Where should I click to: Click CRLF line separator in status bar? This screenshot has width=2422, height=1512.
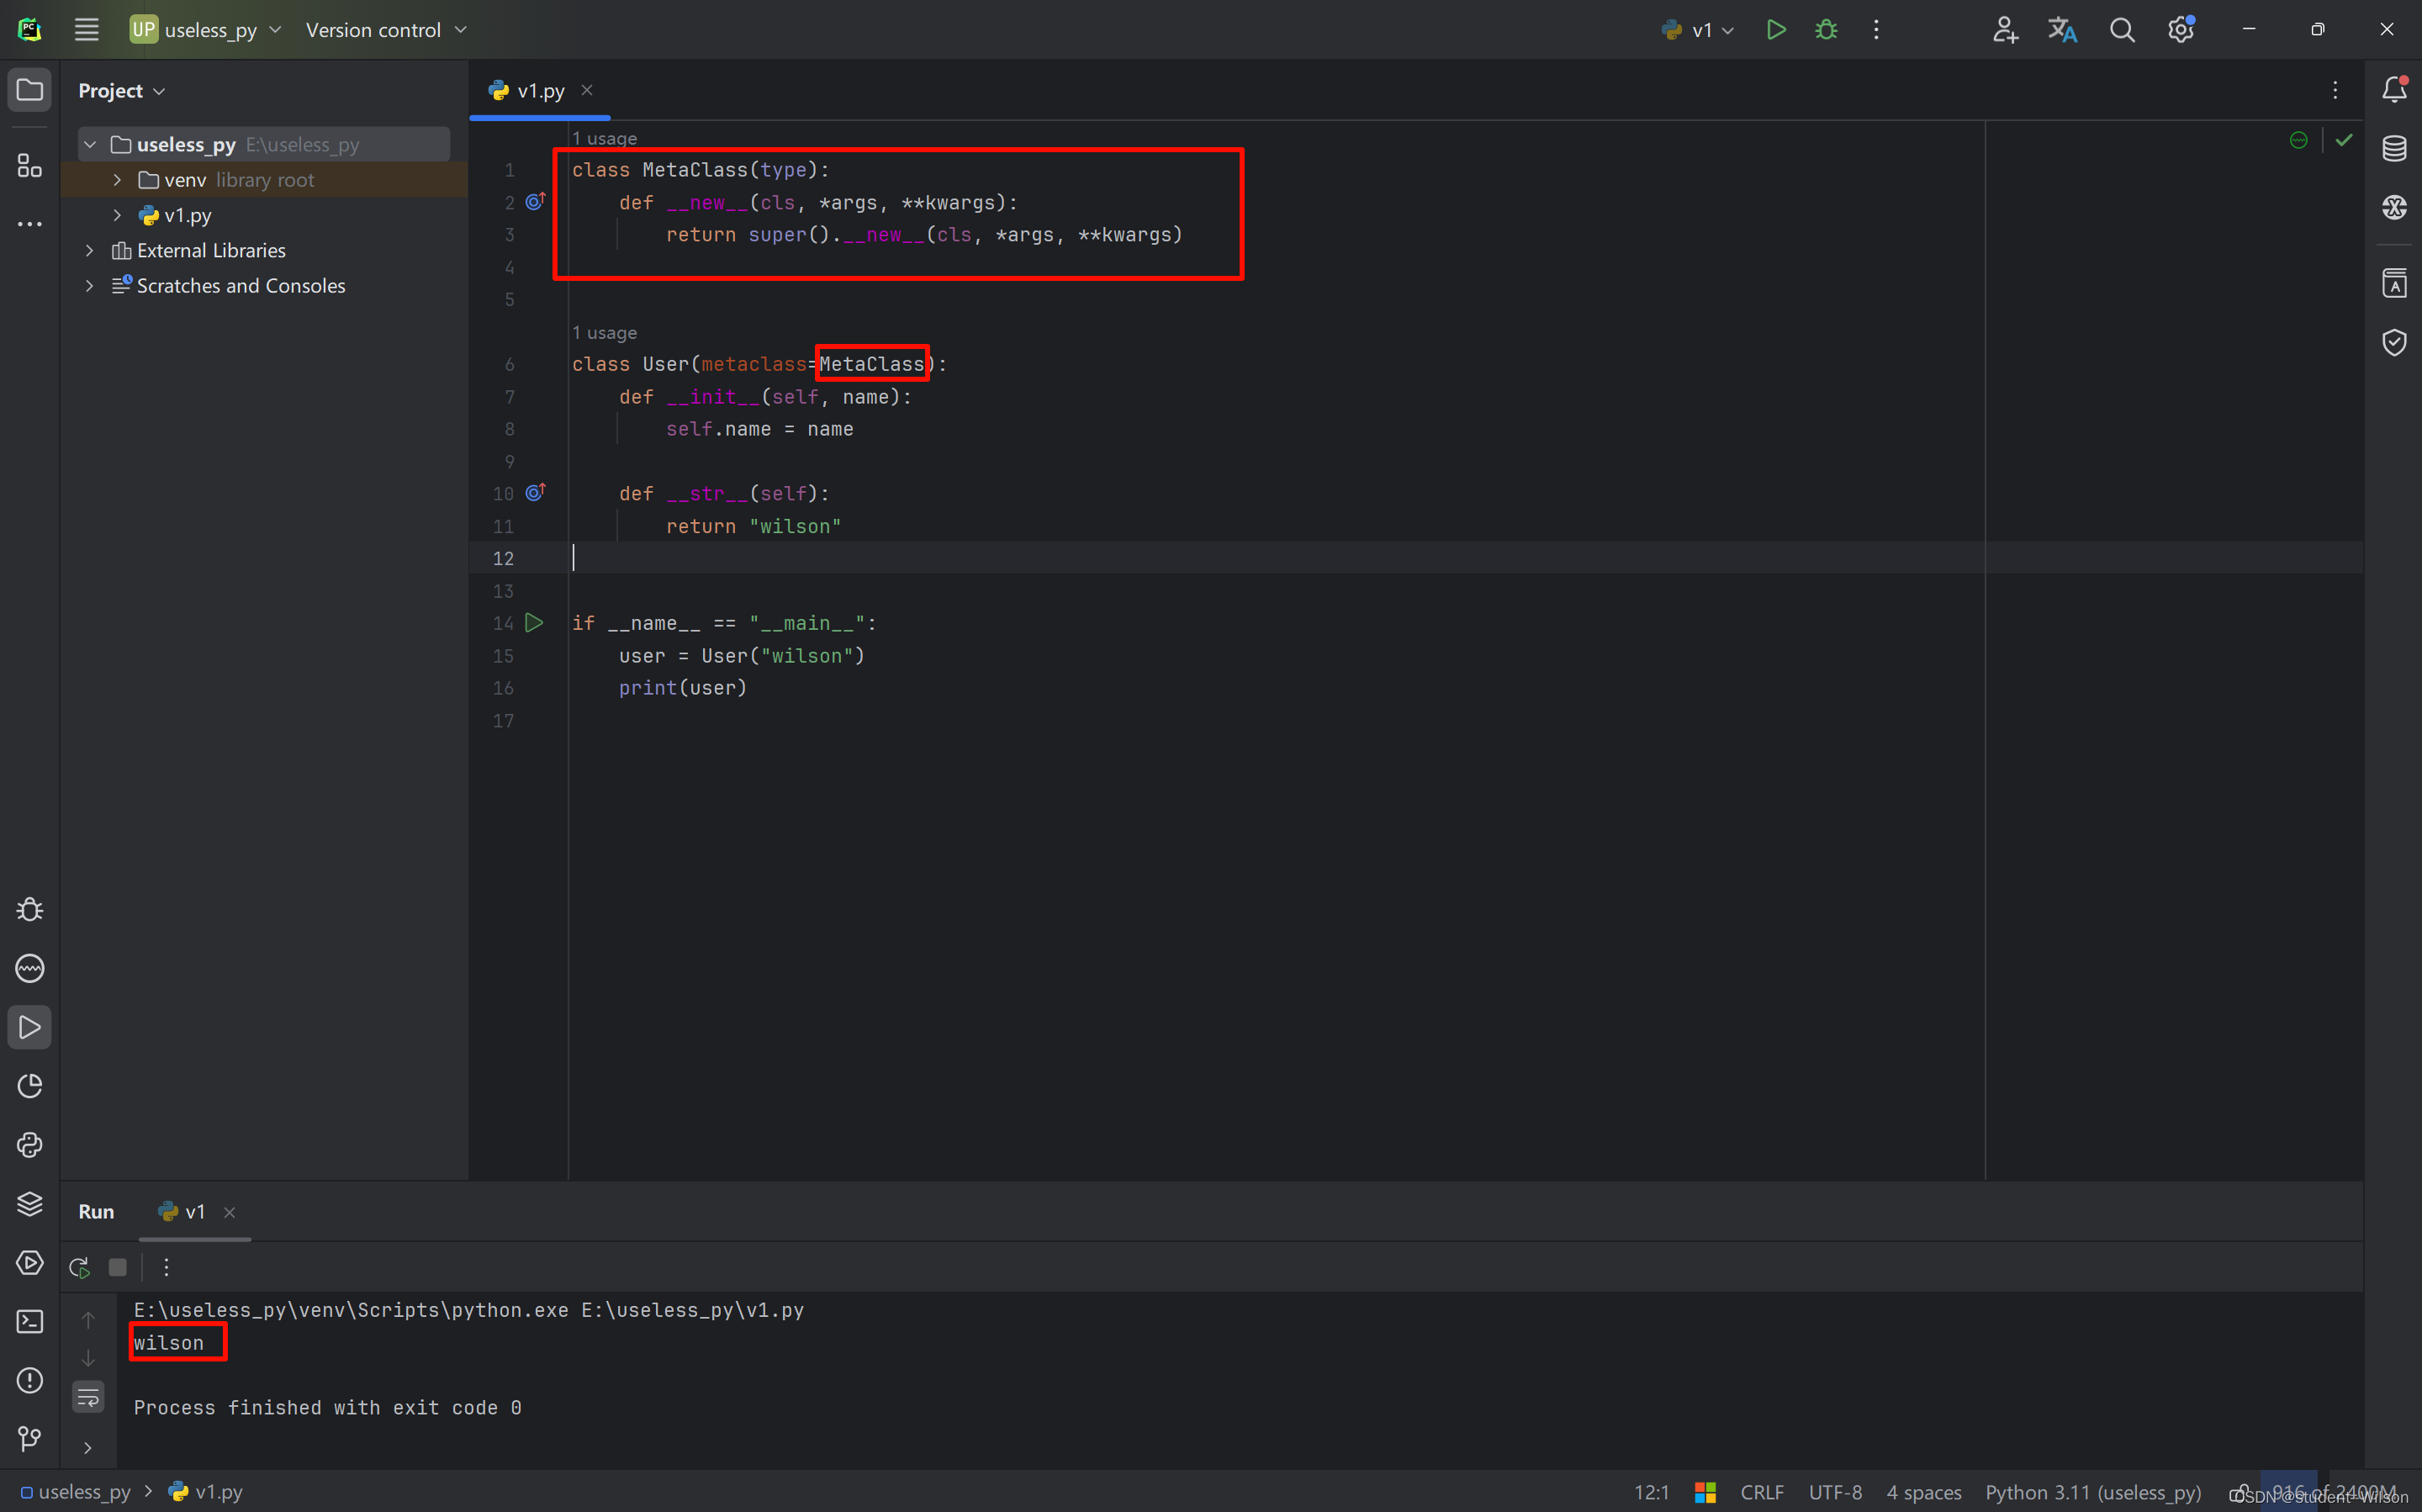[x=1762, y=1492]
